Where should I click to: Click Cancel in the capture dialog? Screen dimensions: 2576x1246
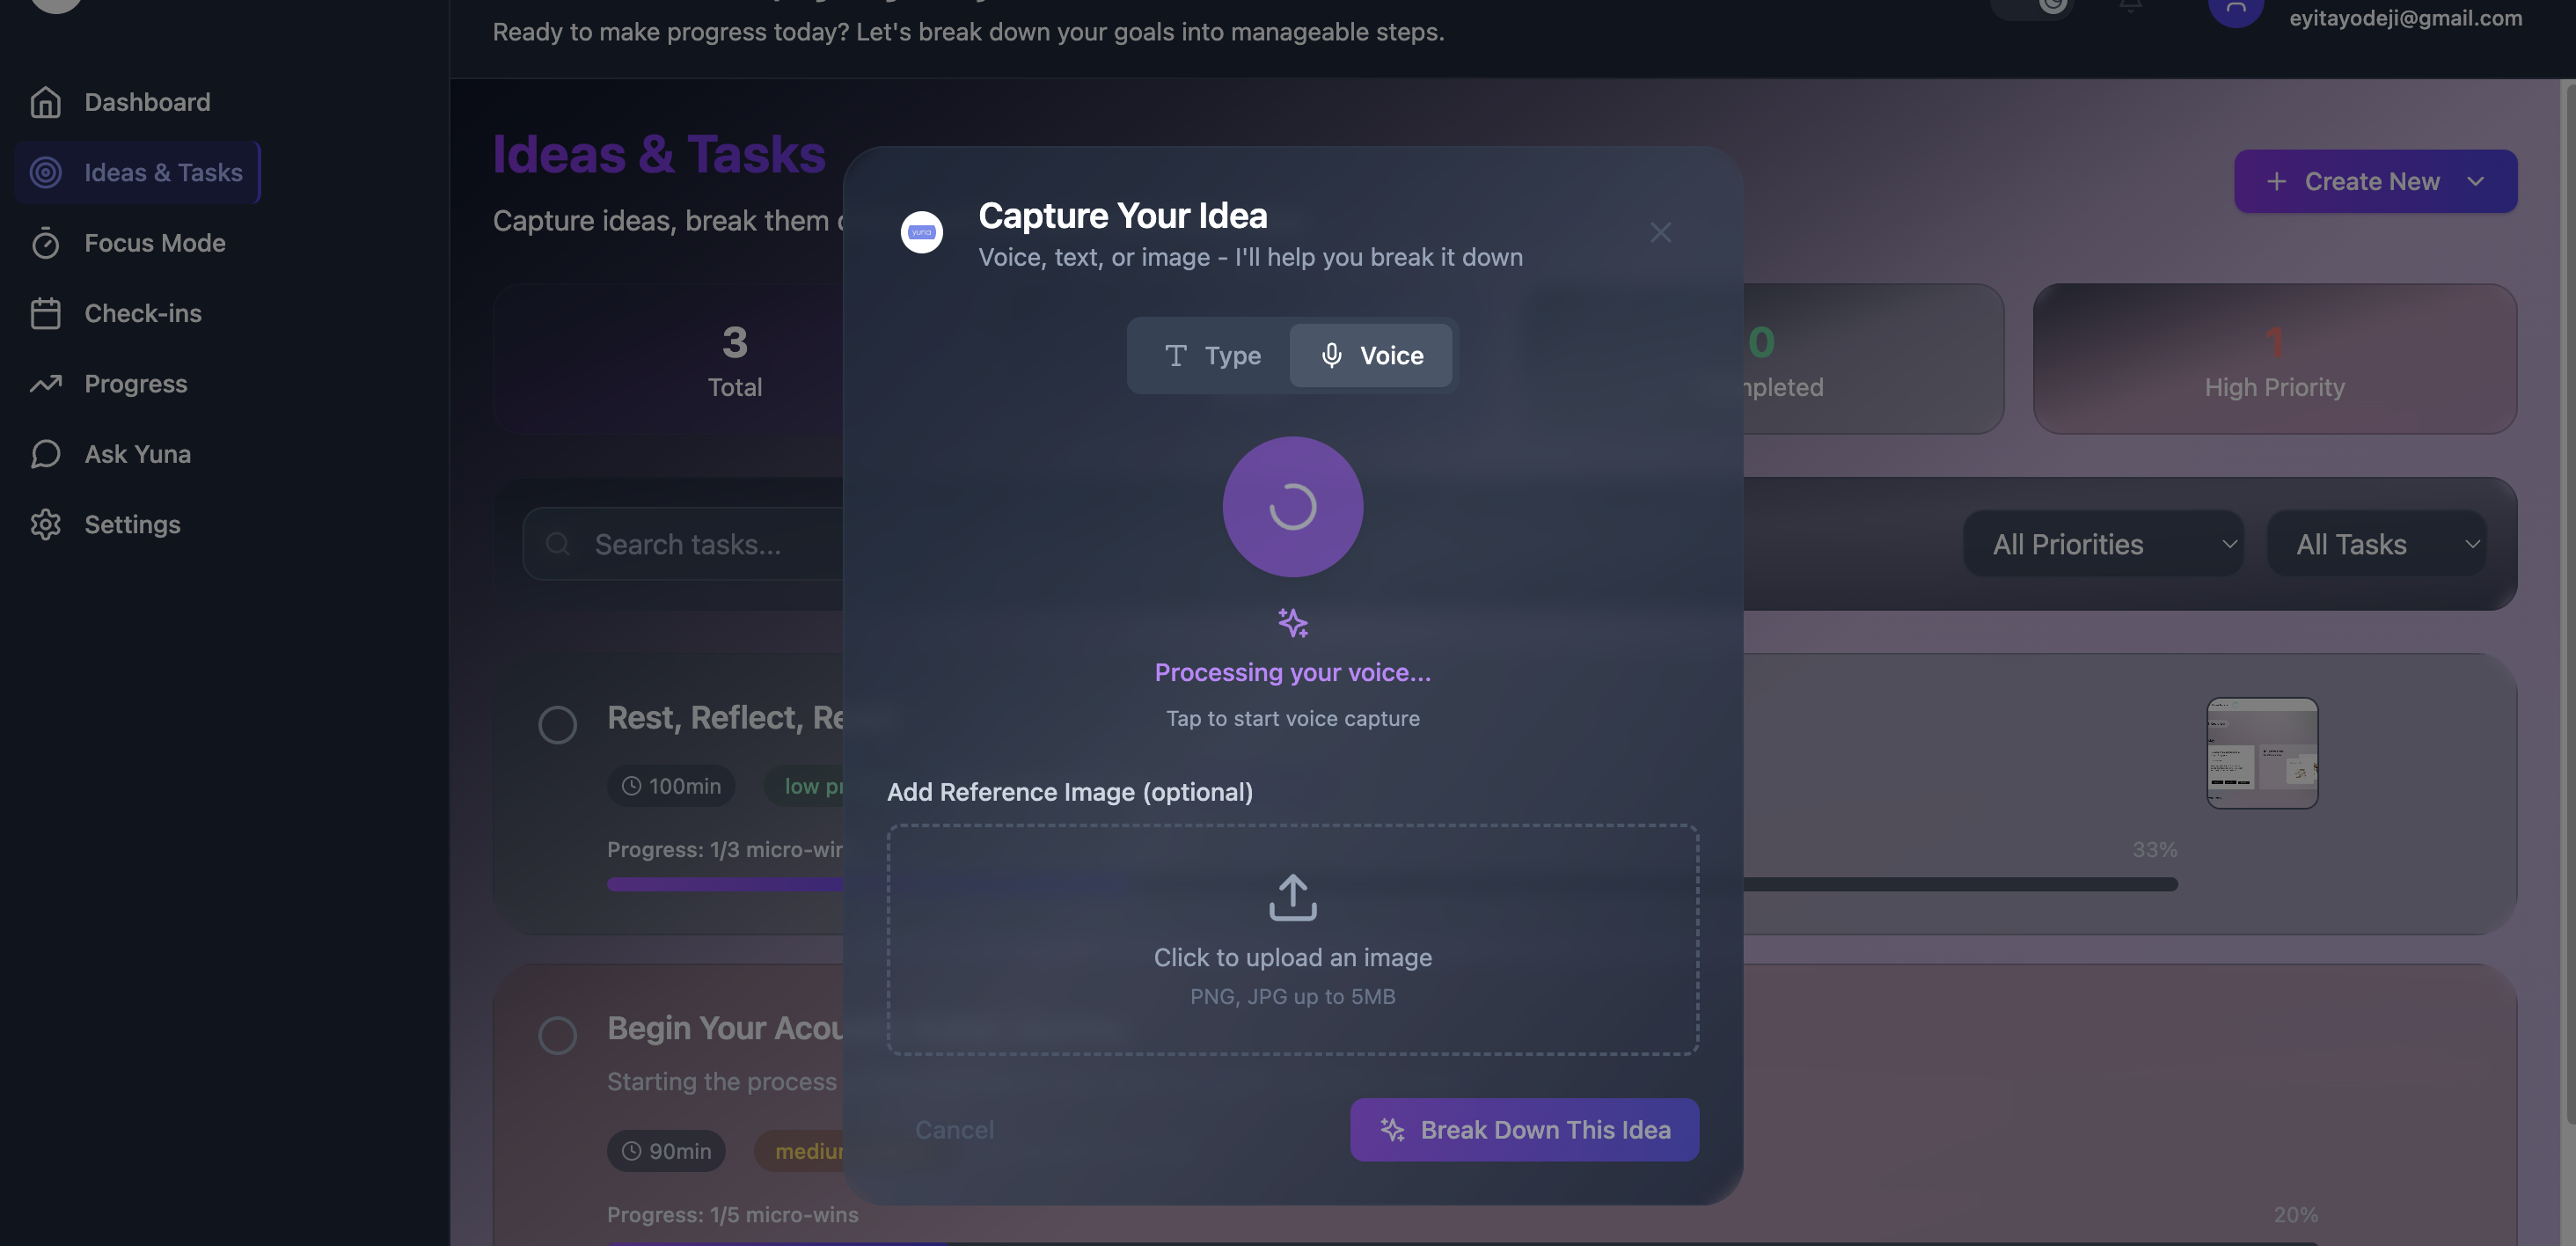(x=954, y=1130)
